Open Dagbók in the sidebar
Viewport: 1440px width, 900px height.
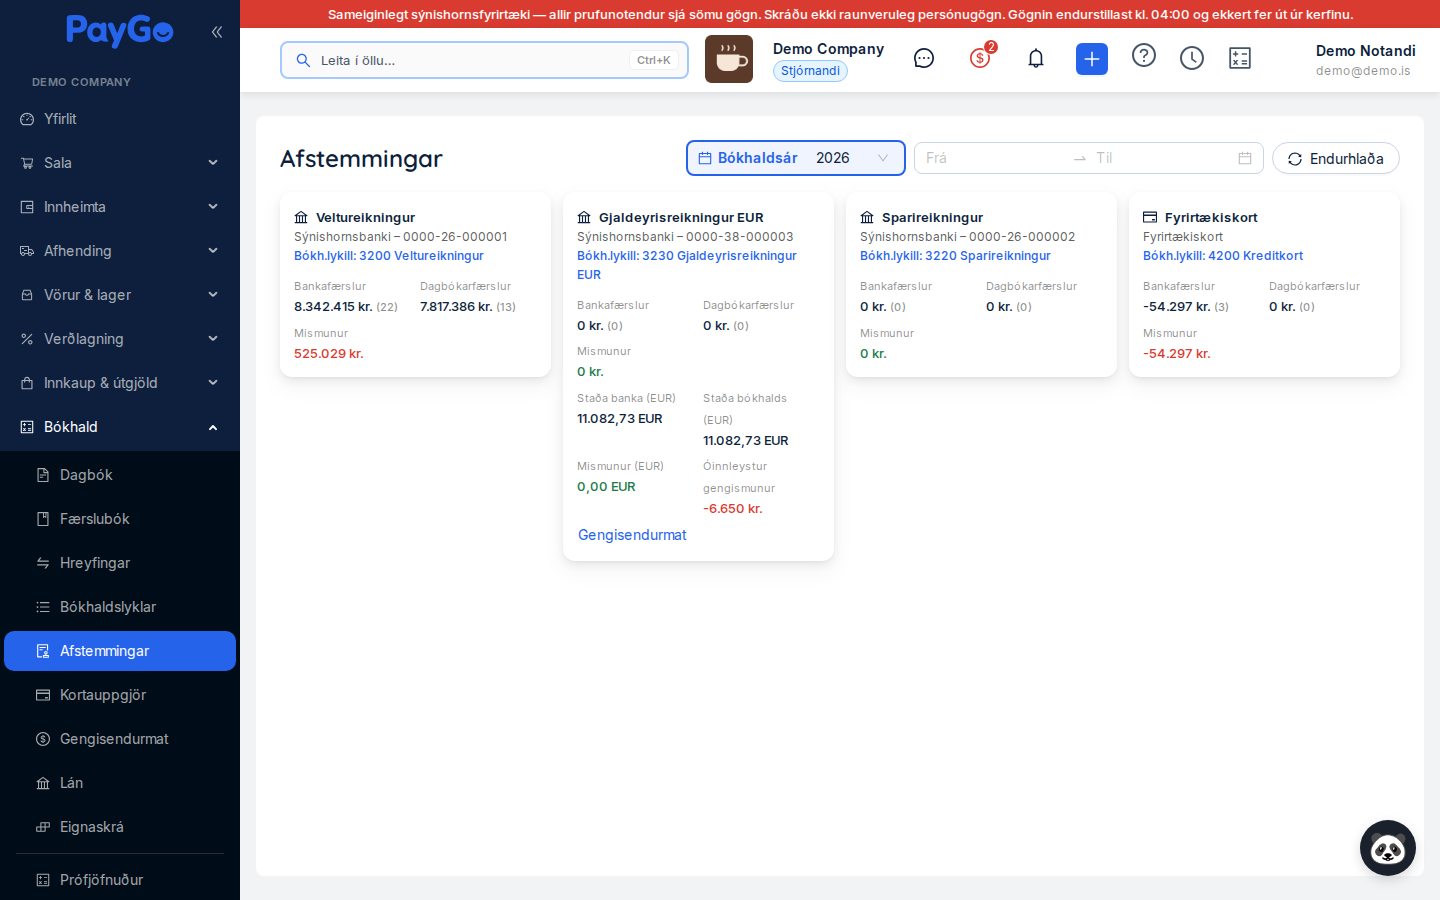tap(120, 475)
